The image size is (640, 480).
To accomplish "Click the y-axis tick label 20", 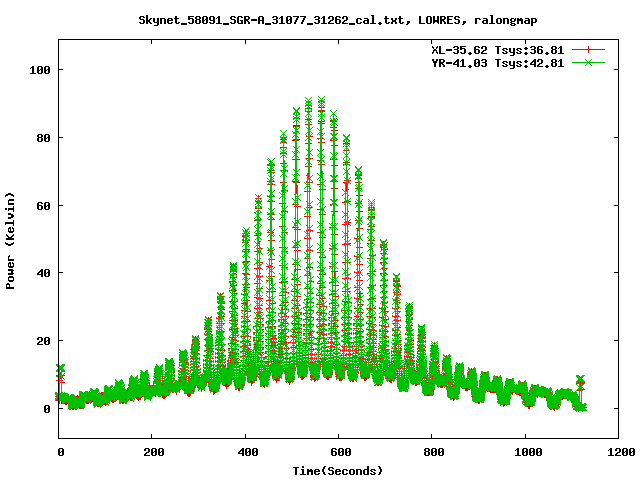I will pos(43,341).
